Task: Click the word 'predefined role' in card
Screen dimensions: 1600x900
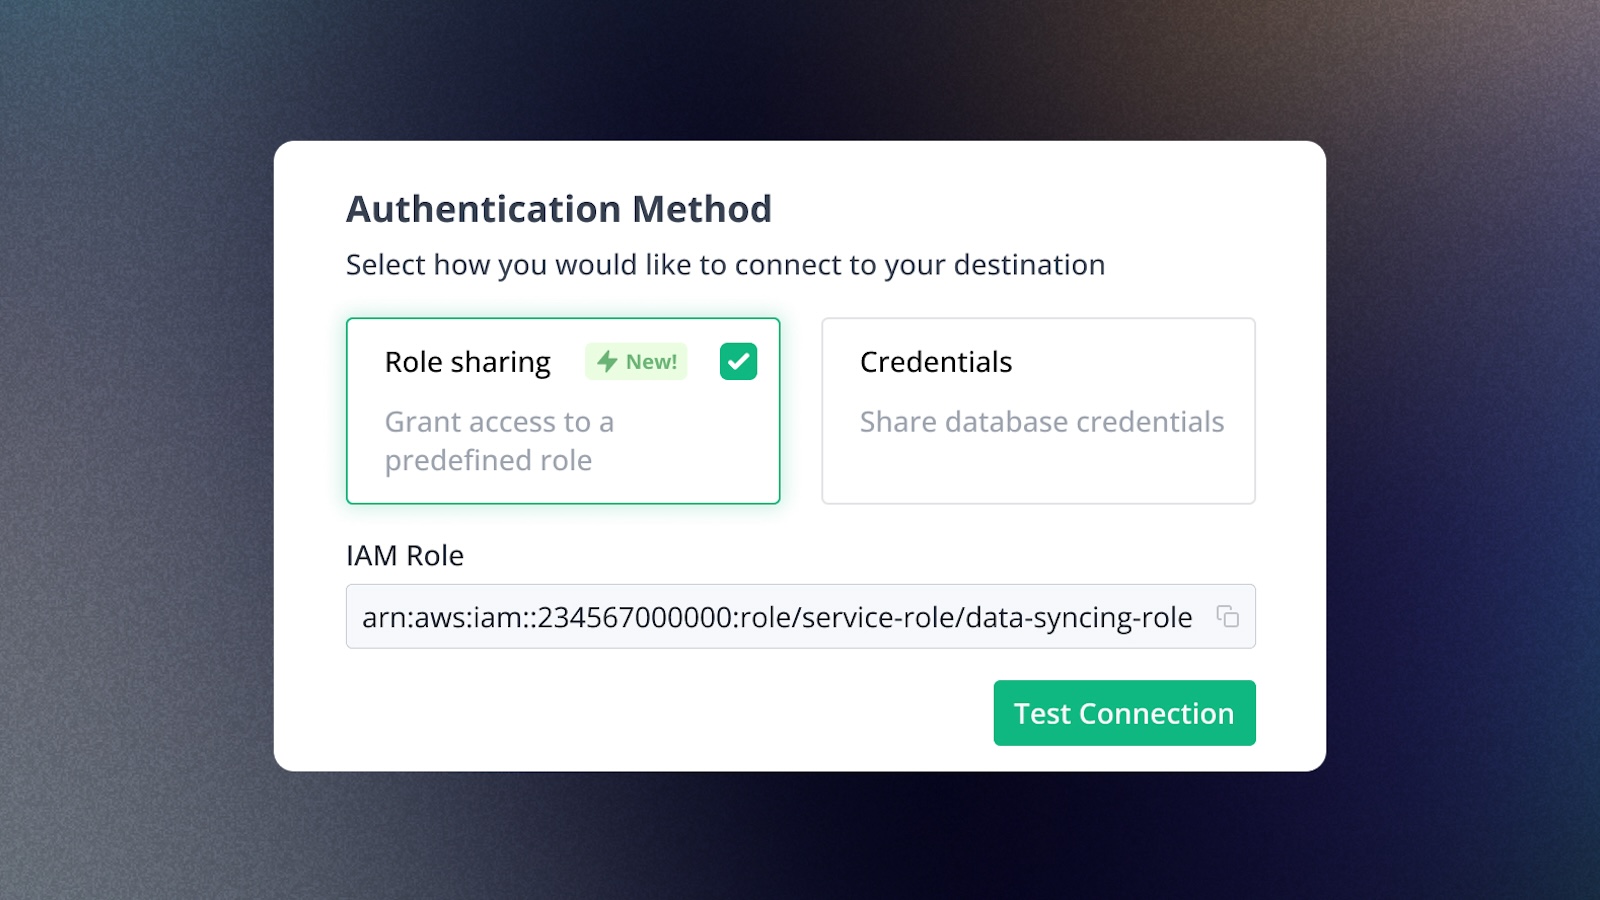Action: (x=488, y=460)
